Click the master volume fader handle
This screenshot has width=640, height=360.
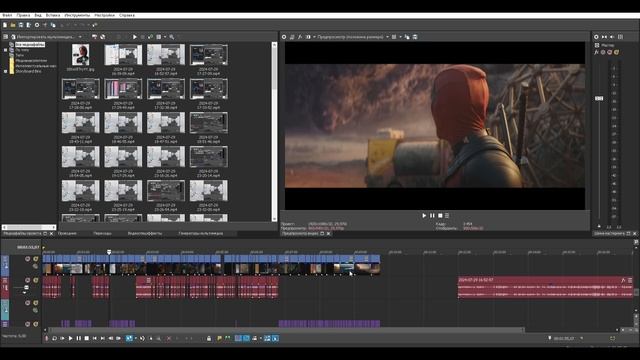coord(599,98)
